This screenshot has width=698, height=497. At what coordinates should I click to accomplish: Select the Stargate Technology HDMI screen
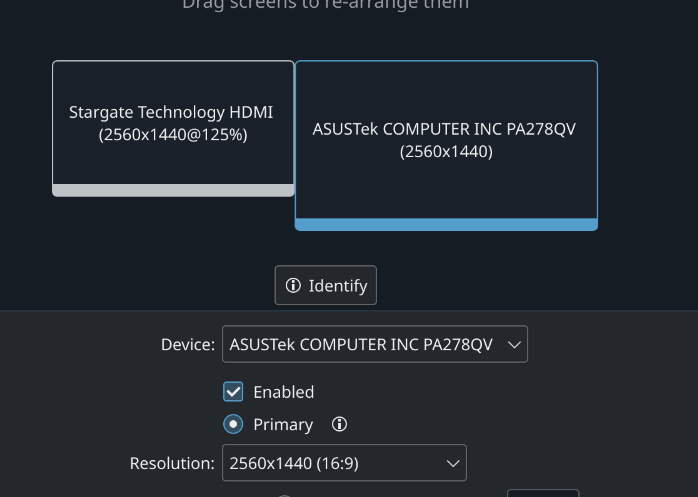point(172,124)
